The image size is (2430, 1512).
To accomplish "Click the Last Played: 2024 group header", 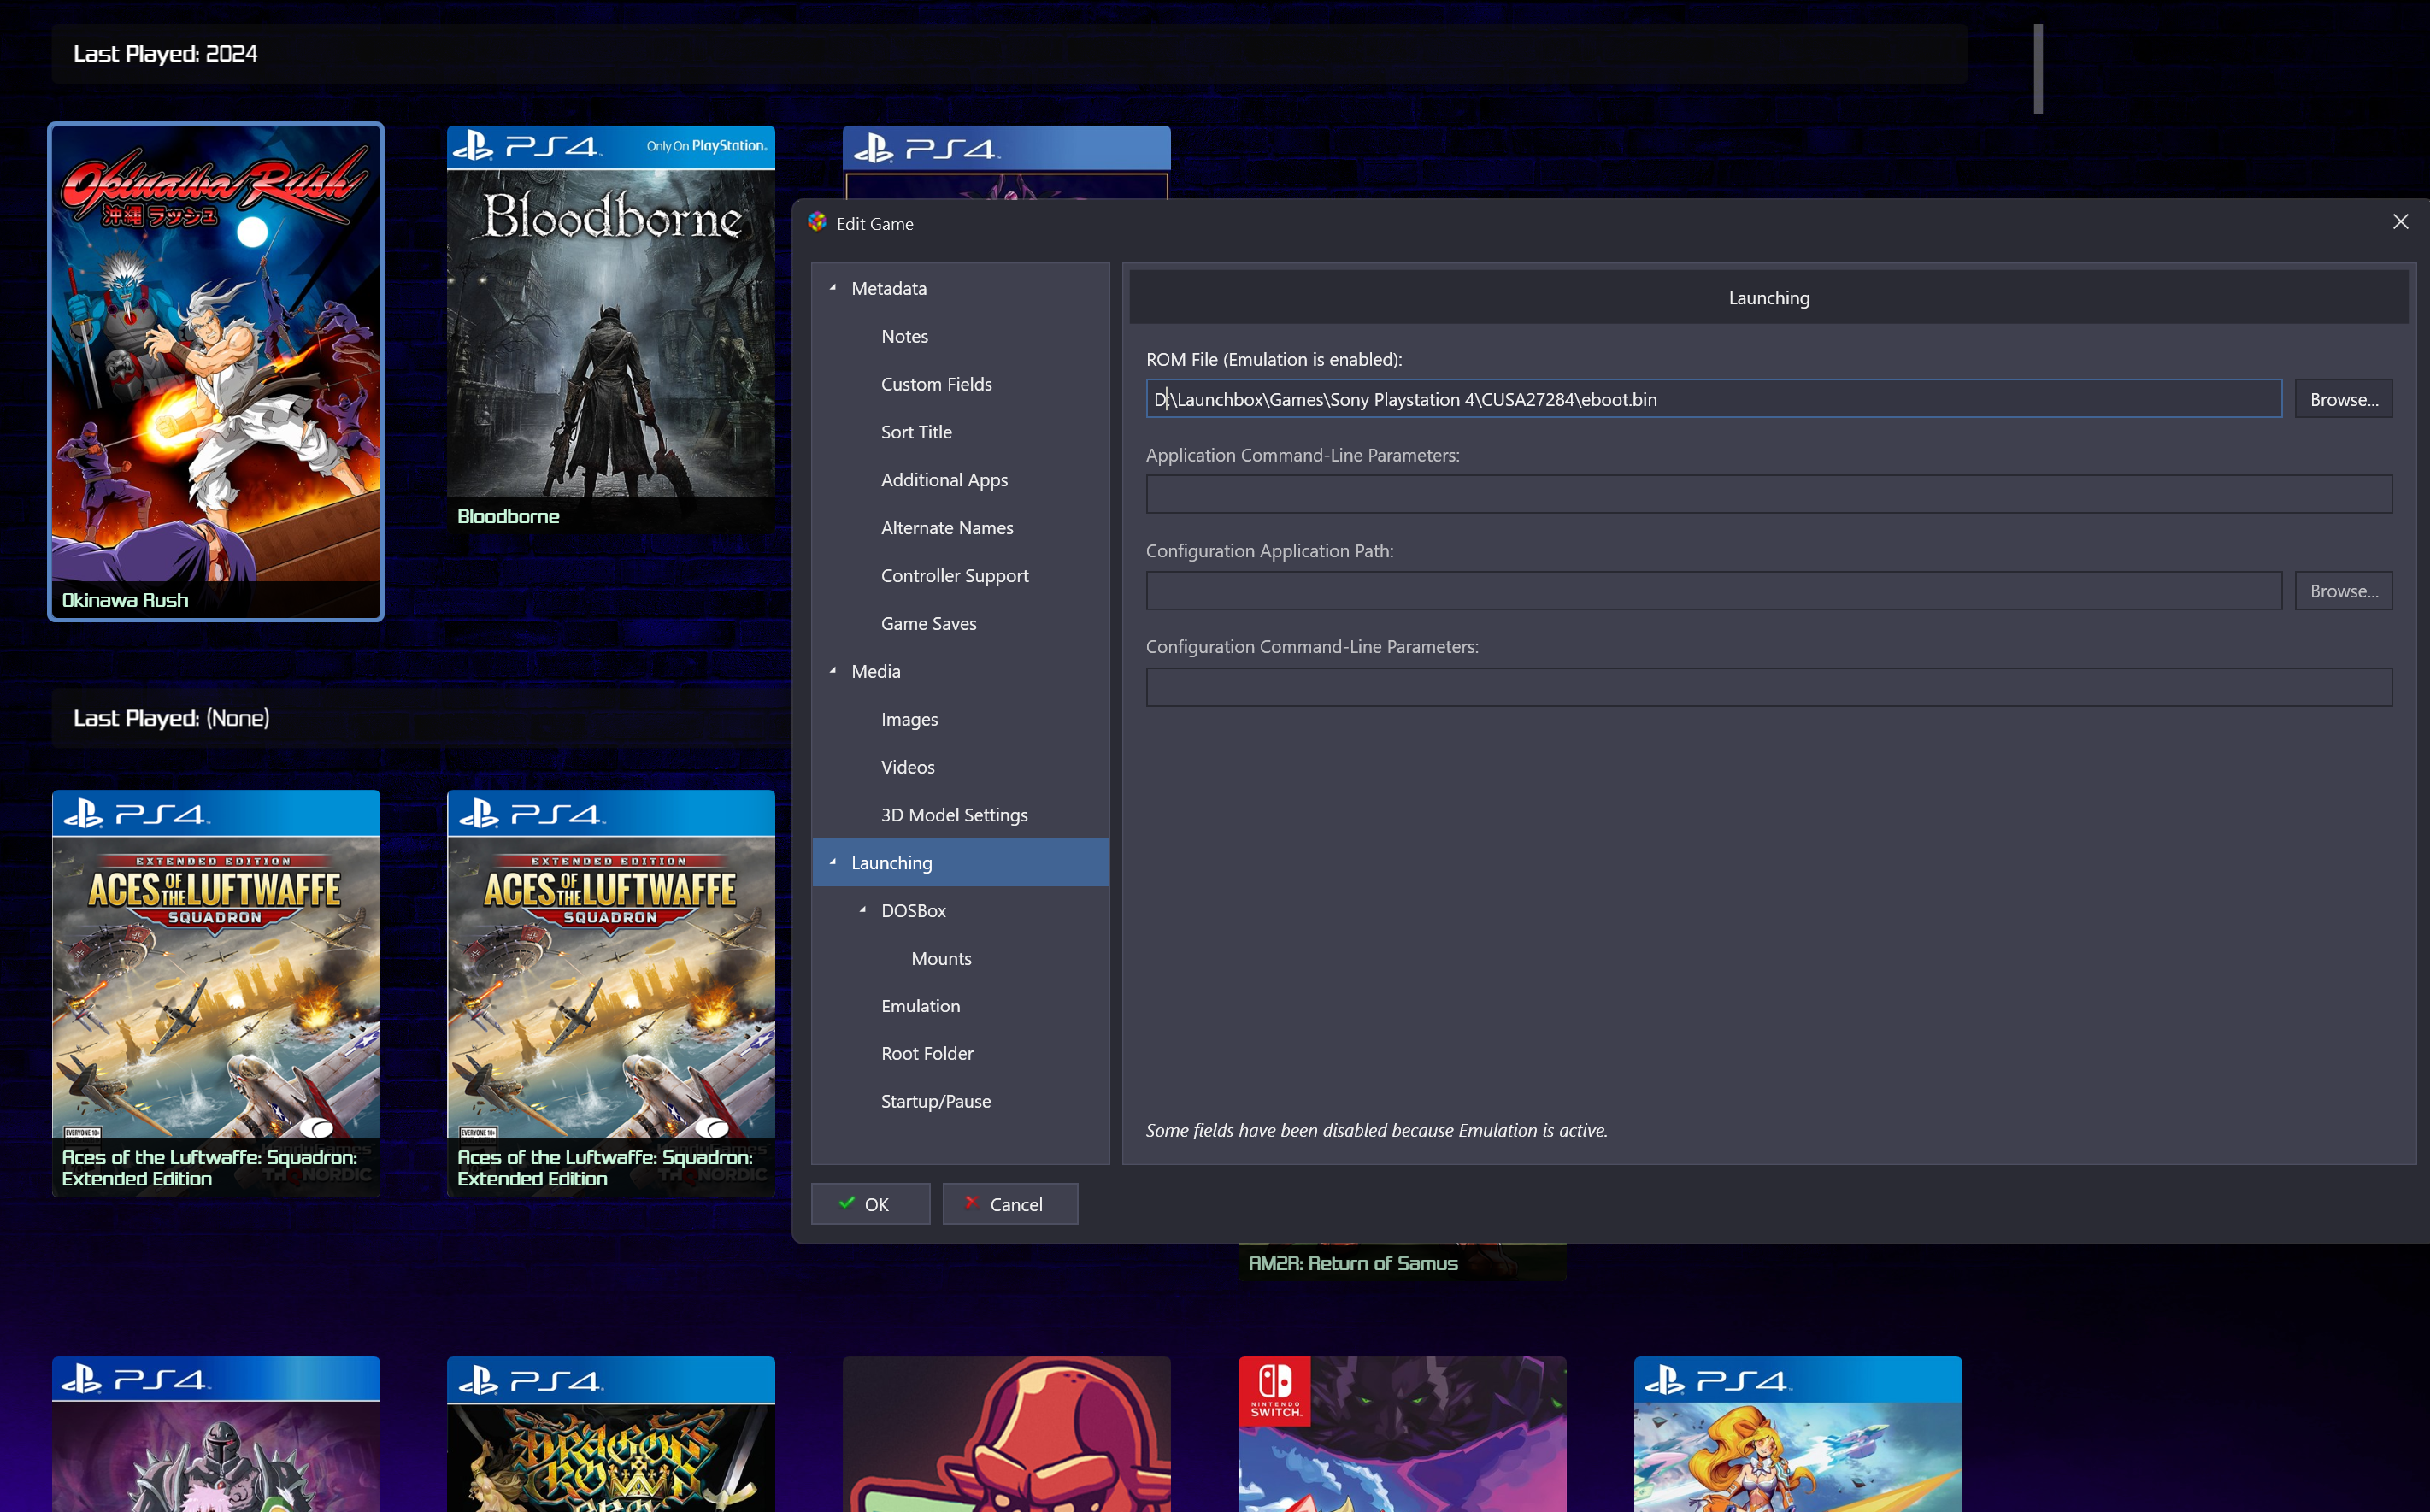I will (1010, 54).
